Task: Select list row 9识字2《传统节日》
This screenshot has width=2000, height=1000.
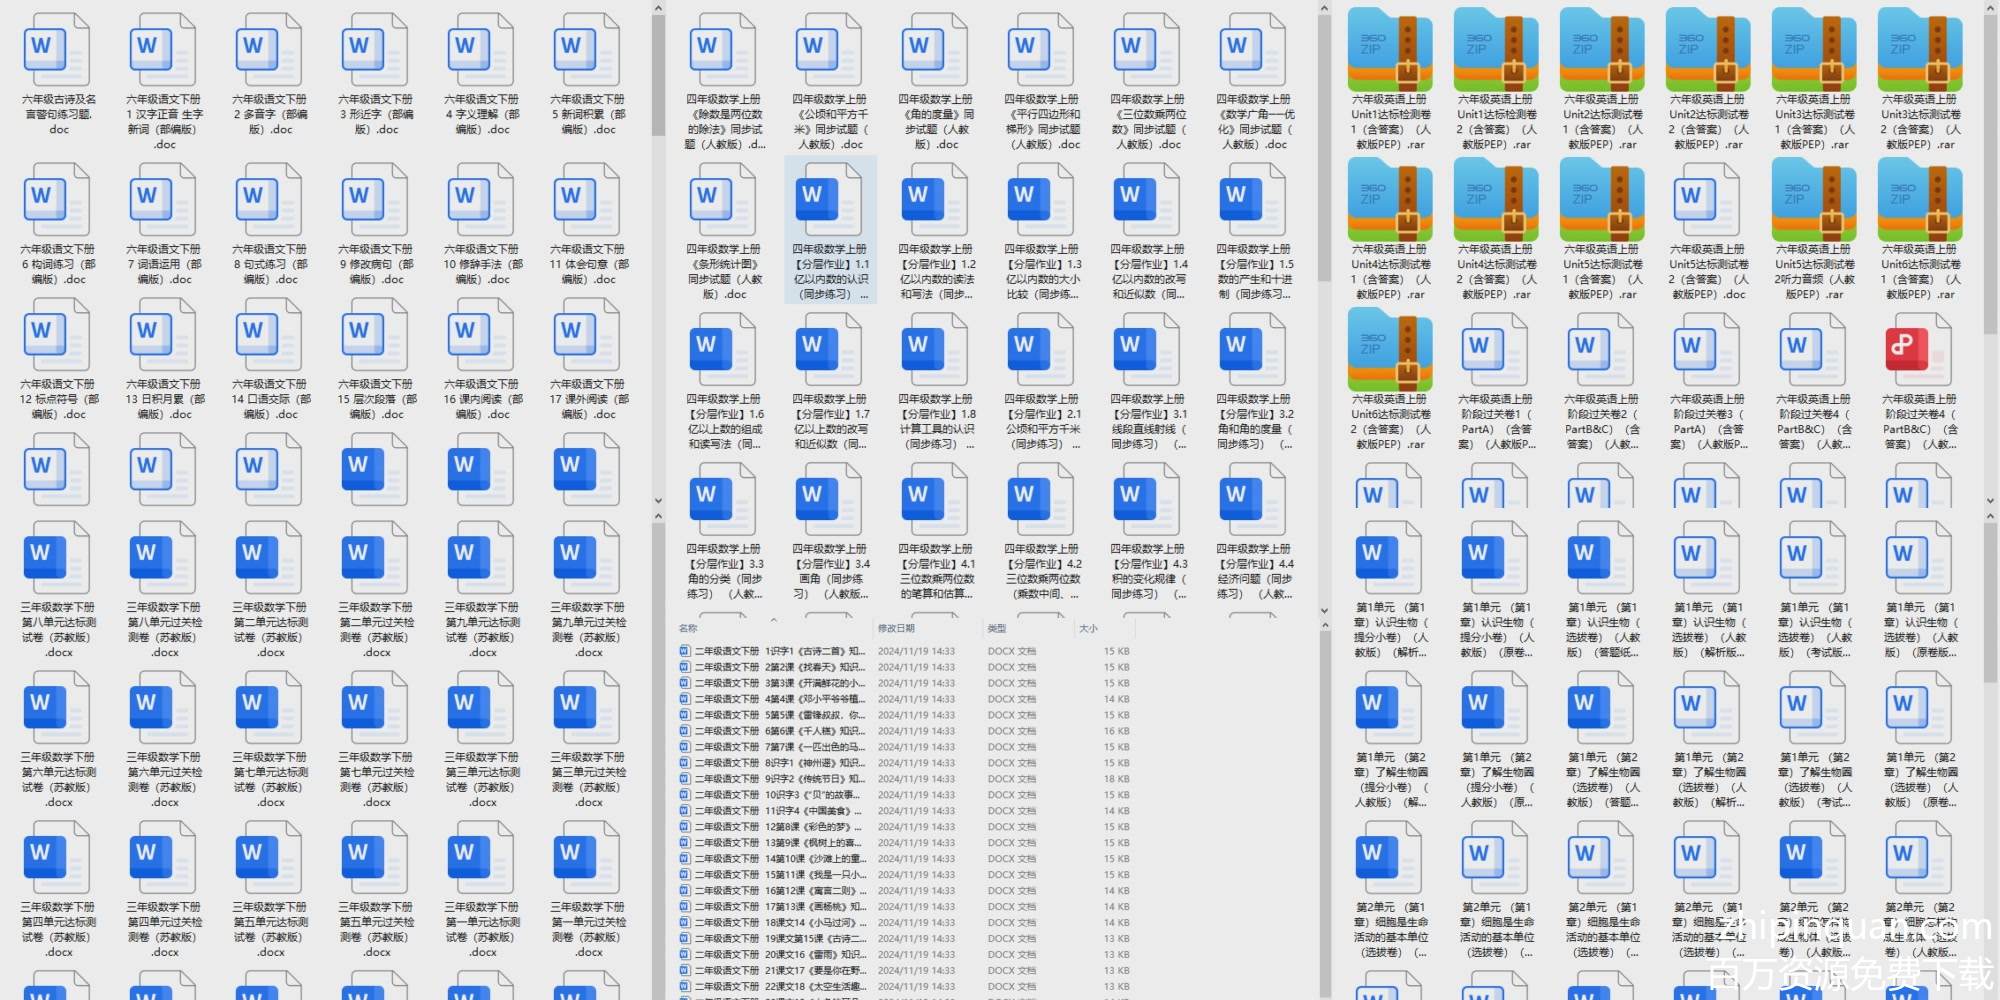Action: coord(780,779)
